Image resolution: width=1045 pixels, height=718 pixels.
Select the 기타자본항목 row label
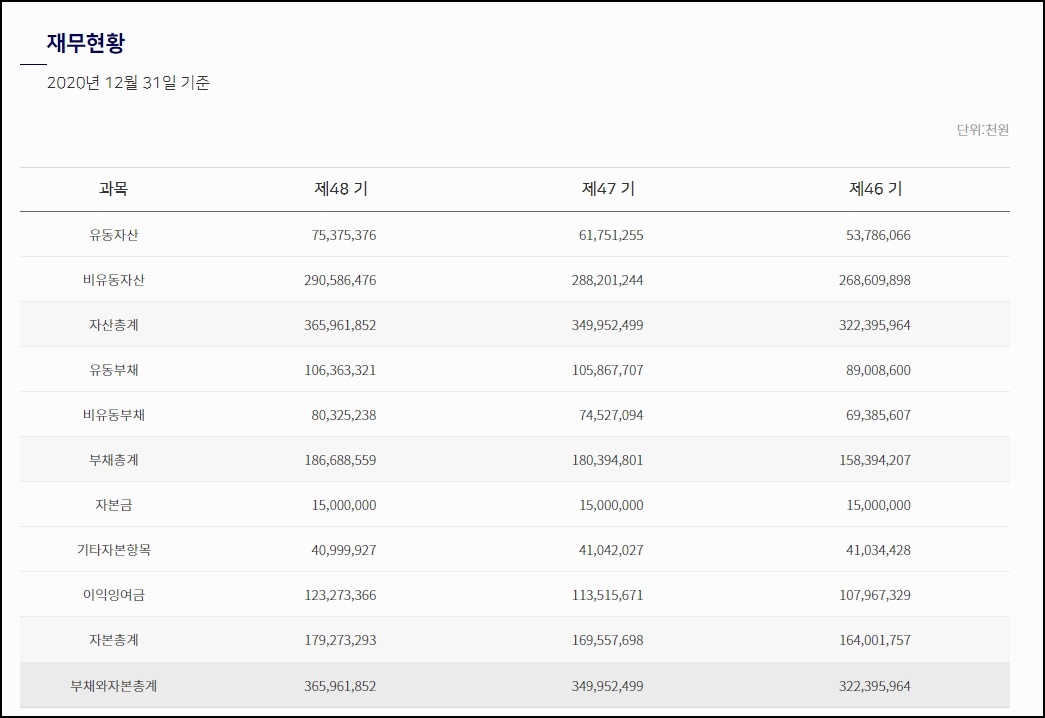point(114,550)
